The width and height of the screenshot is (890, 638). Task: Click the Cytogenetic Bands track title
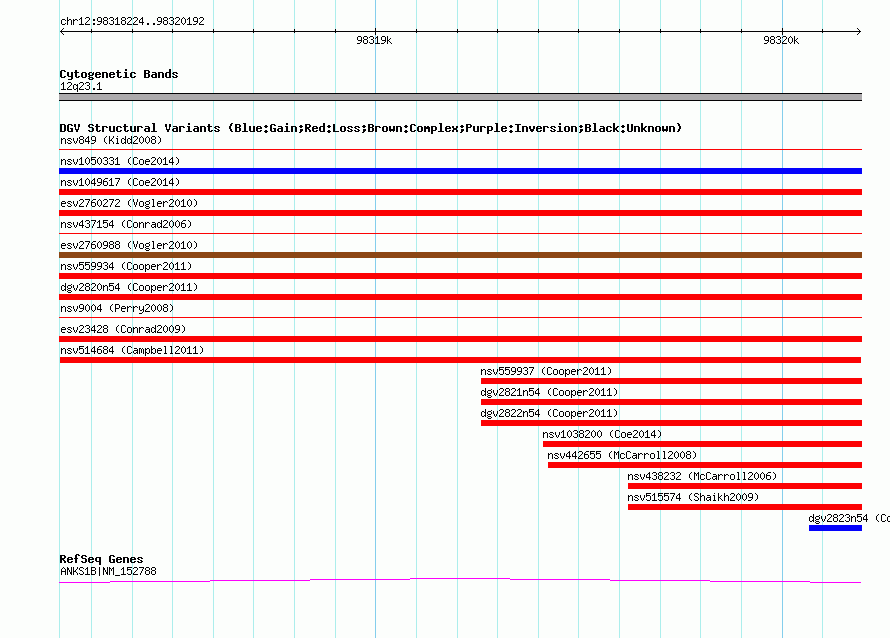(119, 74)
